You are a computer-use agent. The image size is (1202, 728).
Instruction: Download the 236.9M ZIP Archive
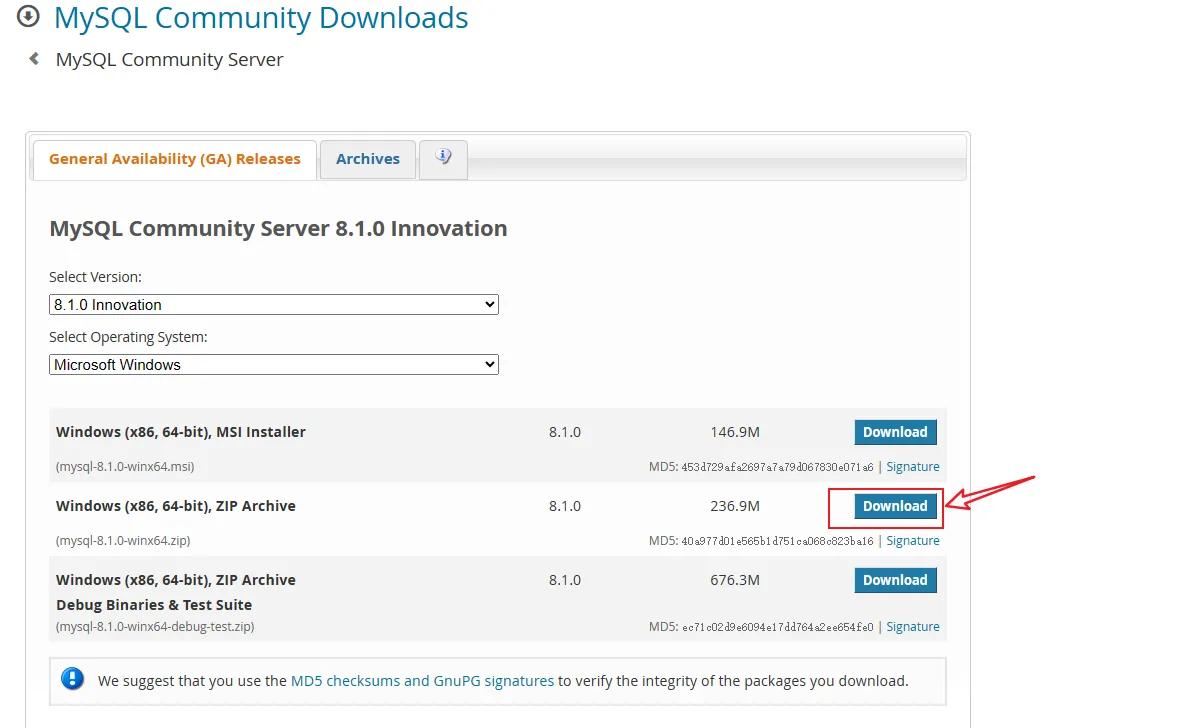click(895, 506)
